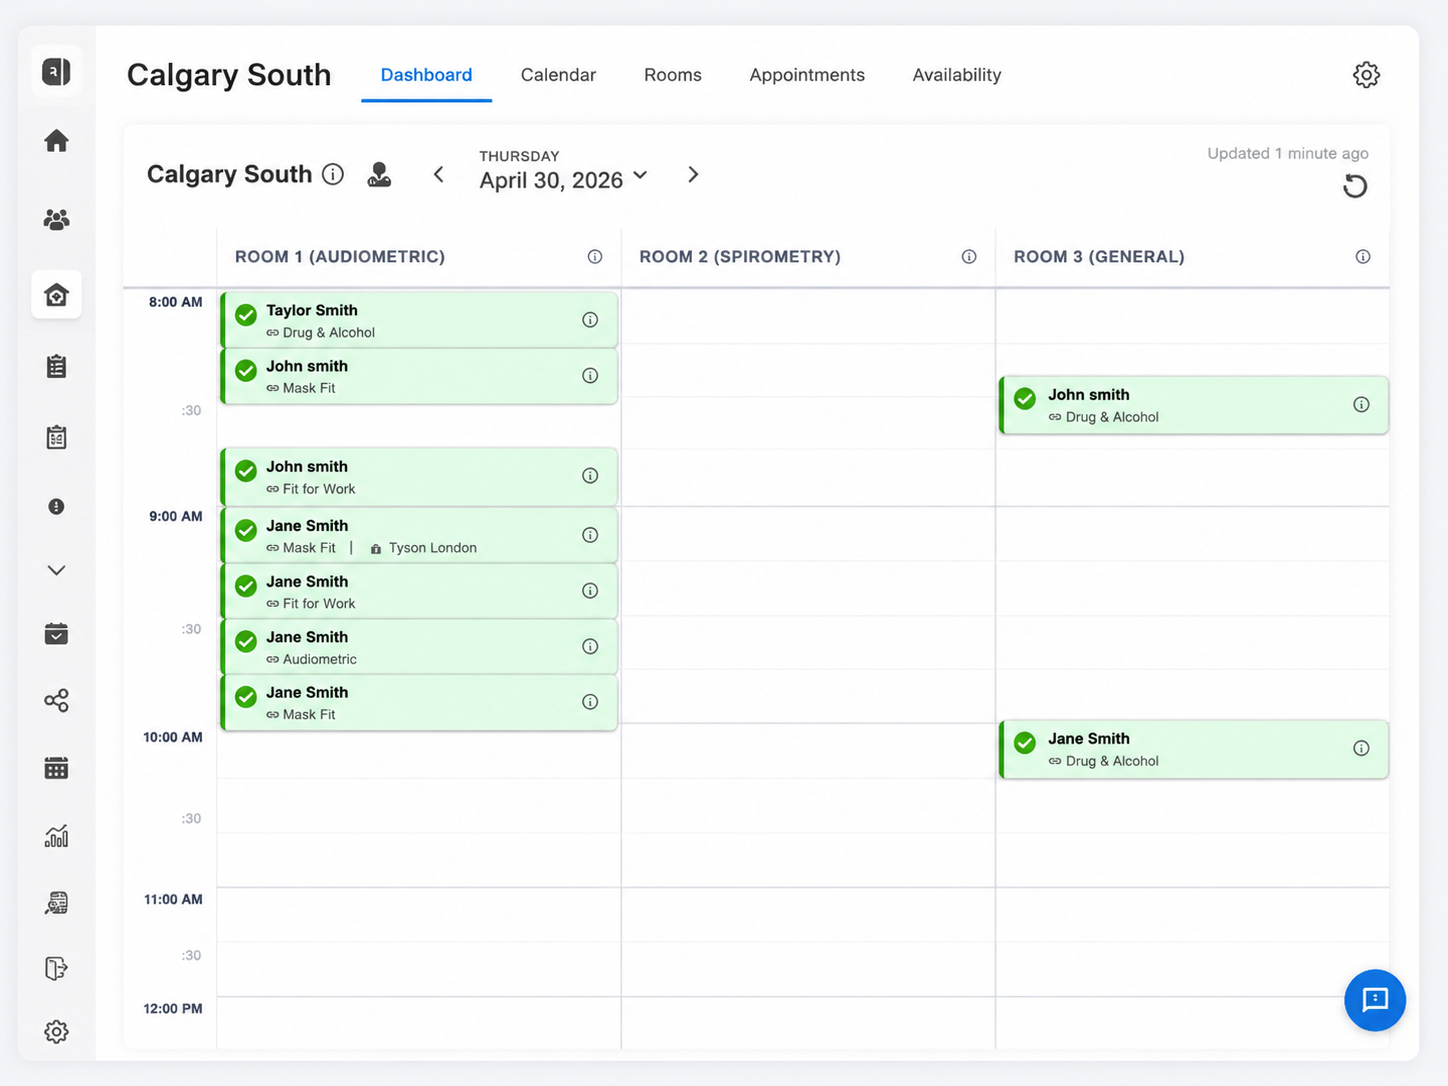Click the 12:00 PM time label
Image resolution: width=1448 pixels, height=1086 pixels.
coord(173,1008)
